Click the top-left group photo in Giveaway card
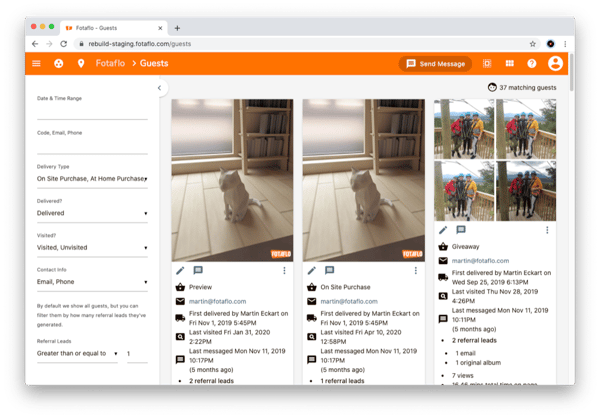This screenshot has width=600, height=418. 464,129
